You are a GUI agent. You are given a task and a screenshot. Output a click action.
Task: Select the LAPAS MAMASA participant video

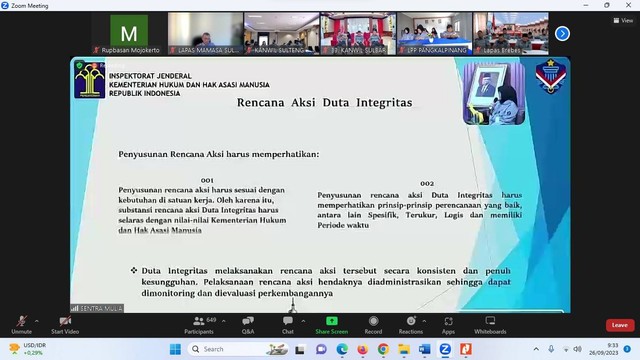(205, 33)
